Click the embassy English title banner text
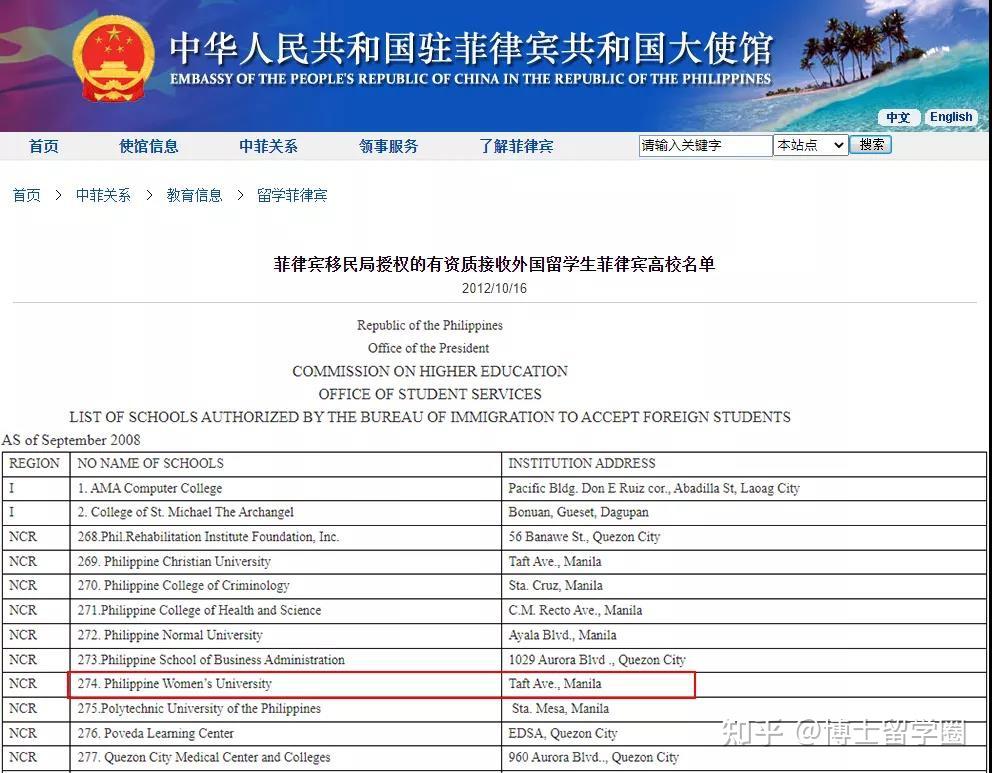The width and height of the screenshot is (992, 773). pyautogui.click(x=471, y=79)
